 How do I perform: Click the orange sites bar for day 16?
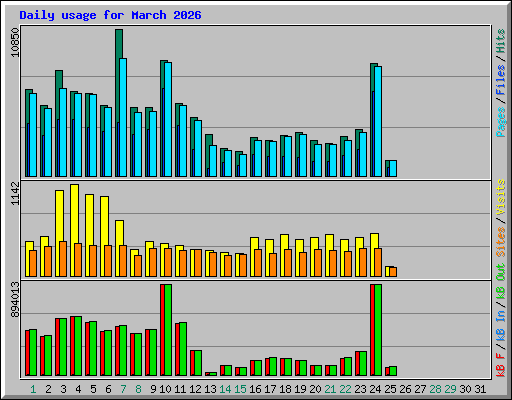coord(258,263)
